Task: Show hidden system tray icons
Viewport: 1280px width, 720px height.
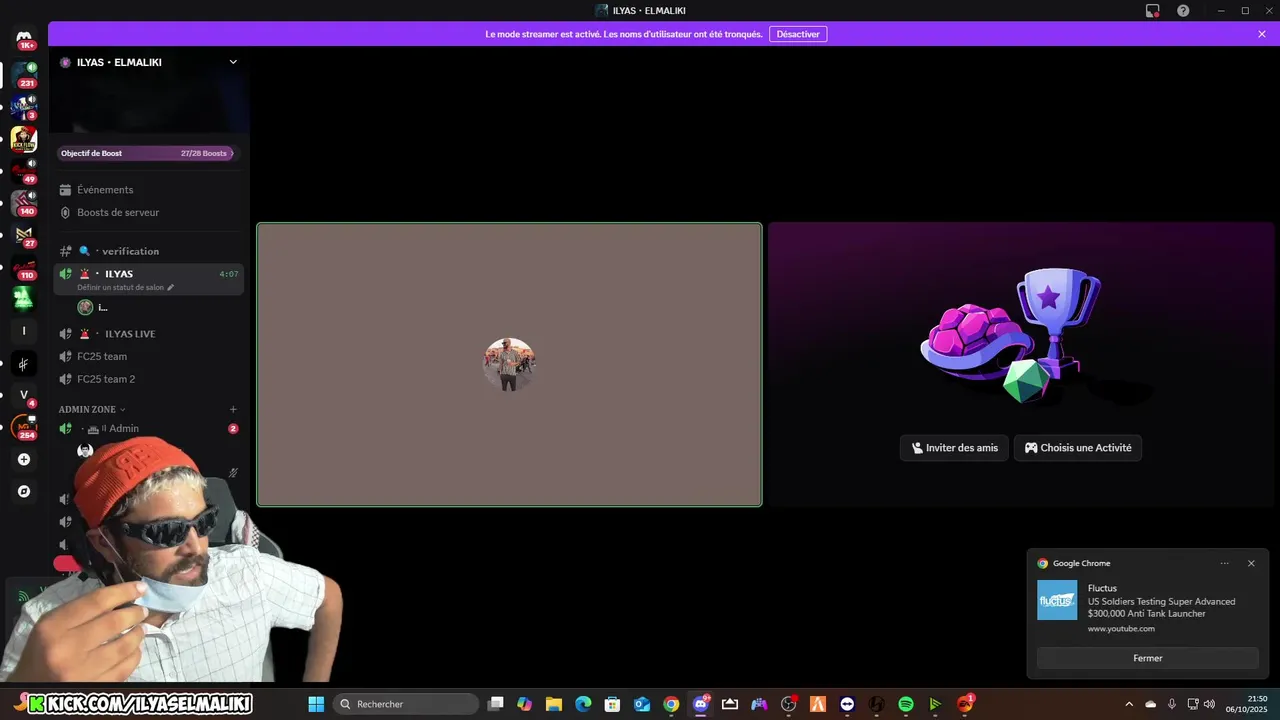Action: point(1129,704)
